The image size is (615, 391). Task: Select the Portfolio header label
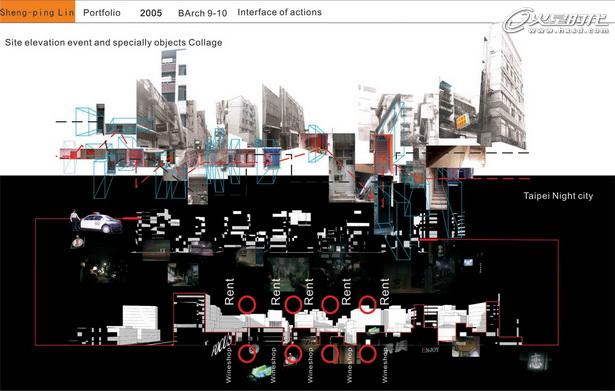pos(102,13)
